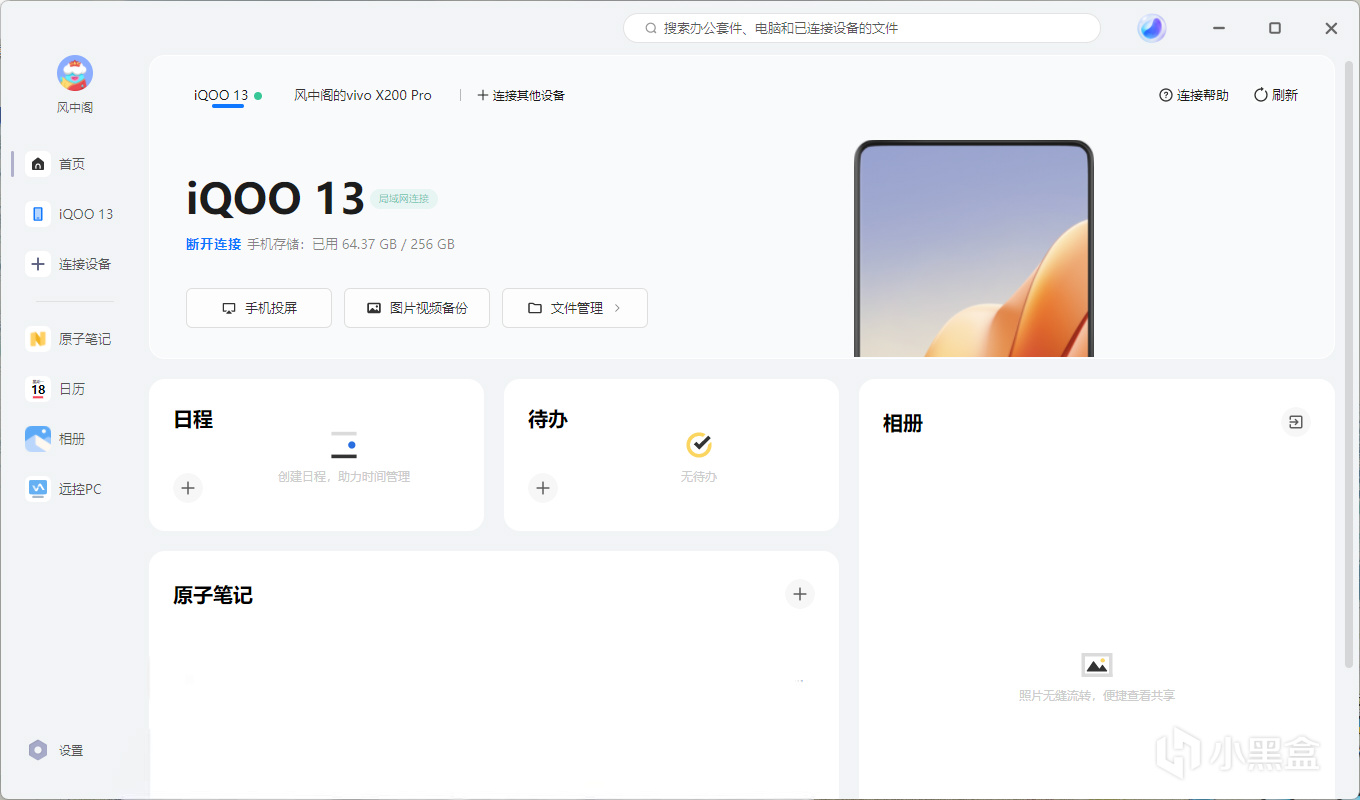
Task: Switch to 风中阁的vivo X200 Pro tab
Action: 363,95
